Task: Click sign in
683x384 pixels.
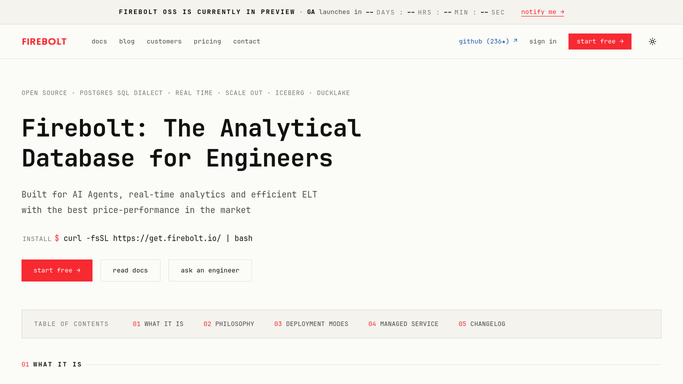Action: [543, 41]
